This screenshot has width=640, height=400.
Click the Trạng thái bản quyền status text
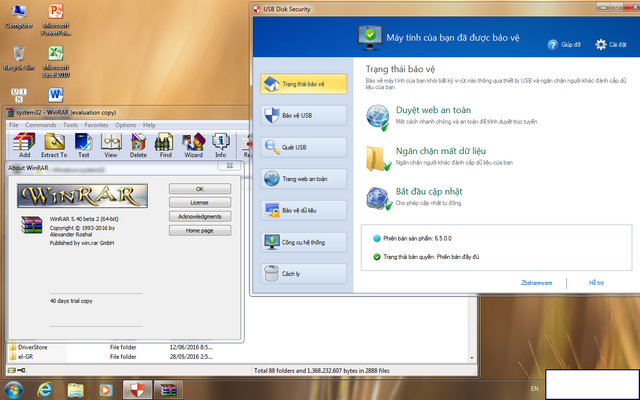pyautogui.click(x=431, y=257)
